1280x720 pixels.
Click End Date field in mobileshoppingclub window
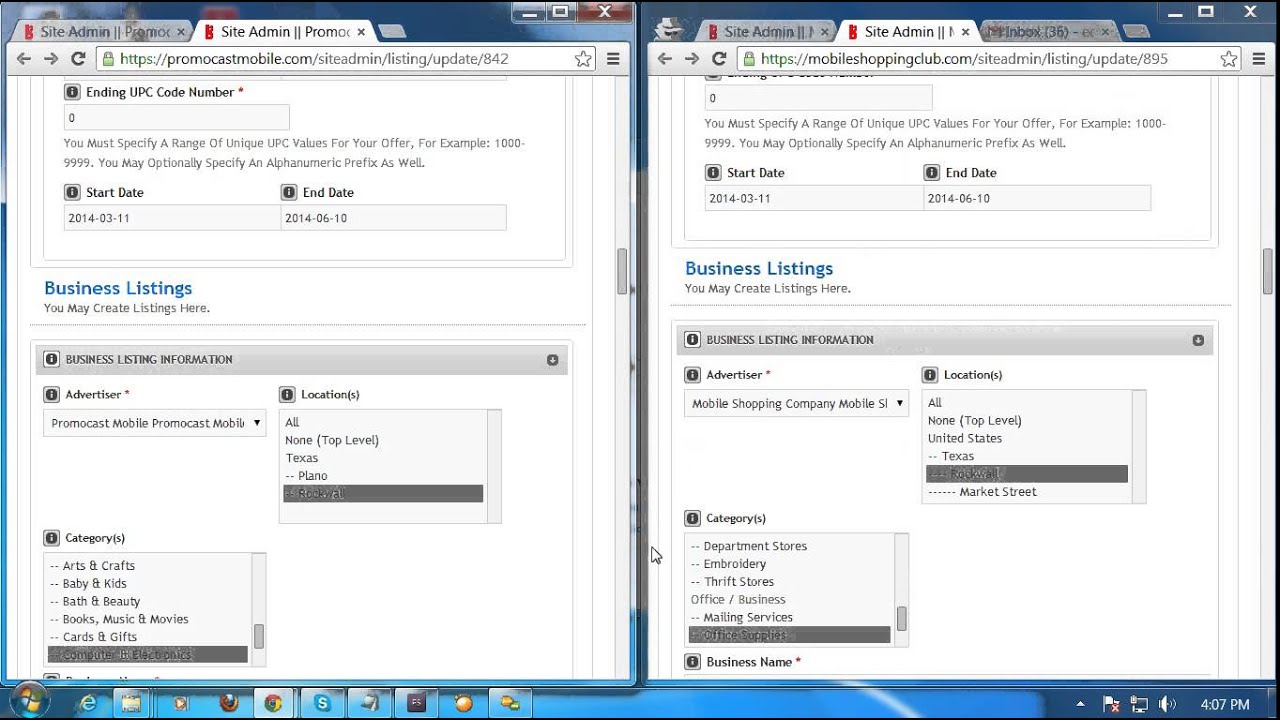(x=1037, y=198)
